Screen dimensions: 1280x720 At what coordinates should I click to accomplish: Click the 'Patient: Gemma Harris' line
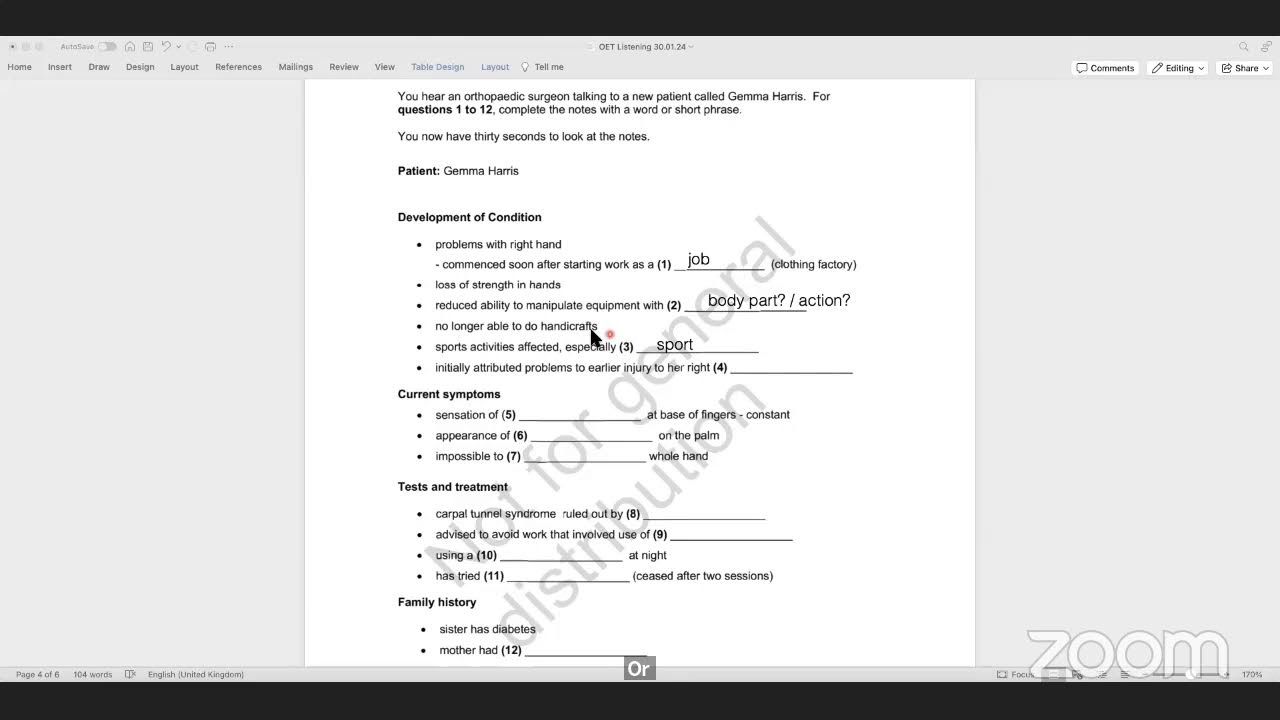coord(458,171)
